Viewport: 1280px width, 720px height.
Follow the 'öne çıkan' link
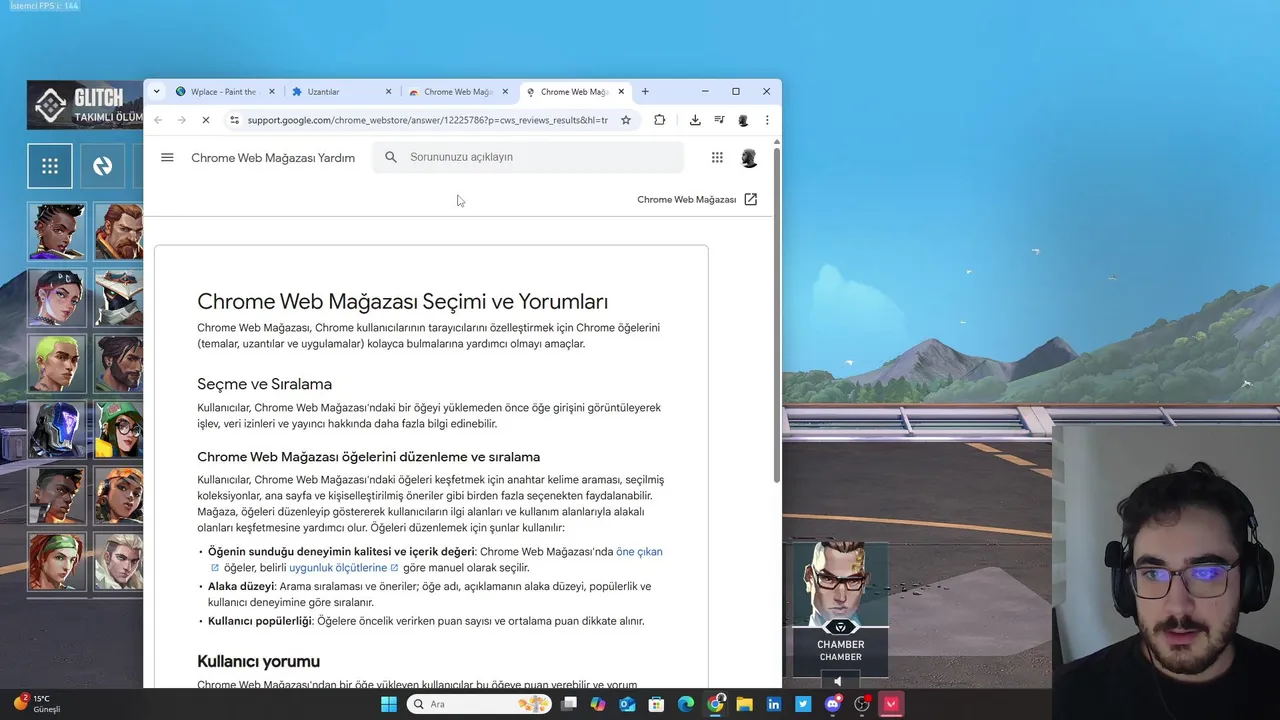(639, 552)
